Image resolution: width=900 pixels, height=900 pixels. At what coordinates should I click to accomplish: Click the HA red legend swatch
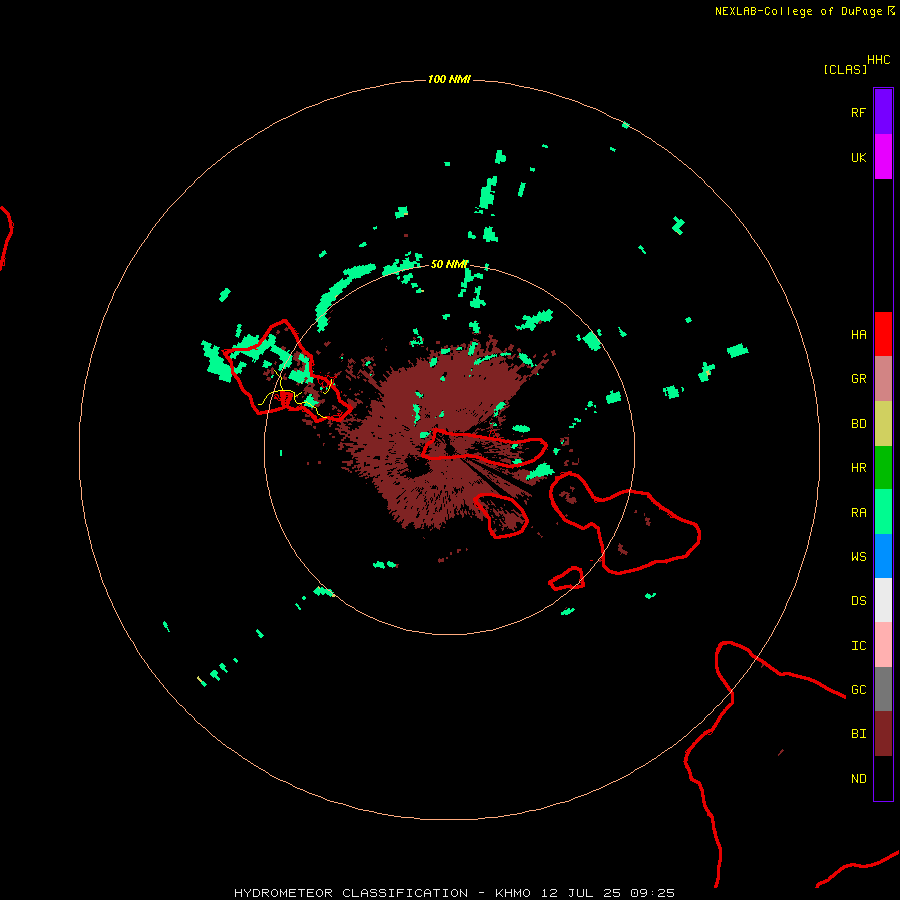[883, 334]
